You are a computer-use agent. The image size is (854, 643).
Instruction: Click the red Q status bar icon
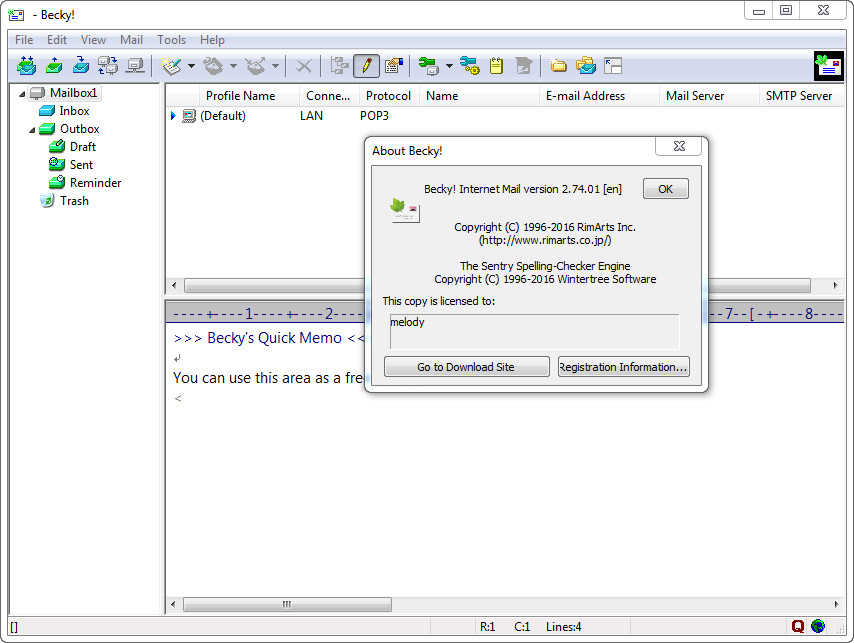798,627
